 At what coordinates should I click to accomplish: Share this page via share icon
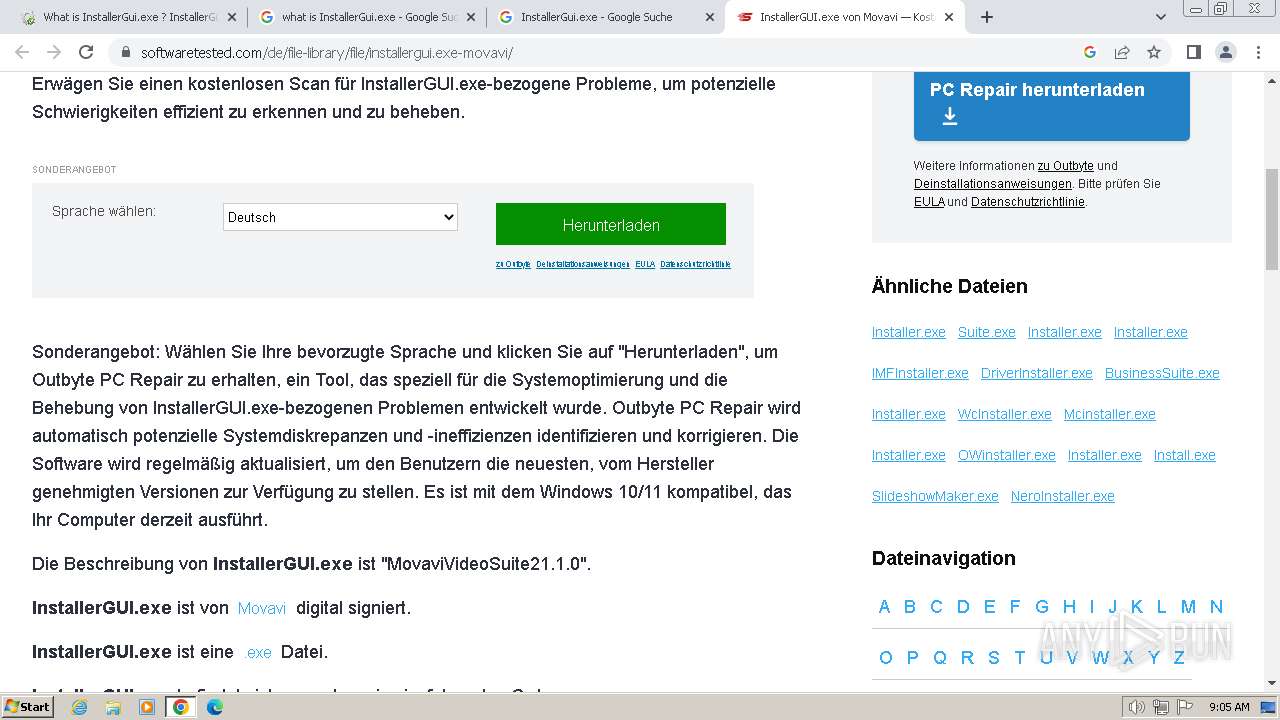1122,52
